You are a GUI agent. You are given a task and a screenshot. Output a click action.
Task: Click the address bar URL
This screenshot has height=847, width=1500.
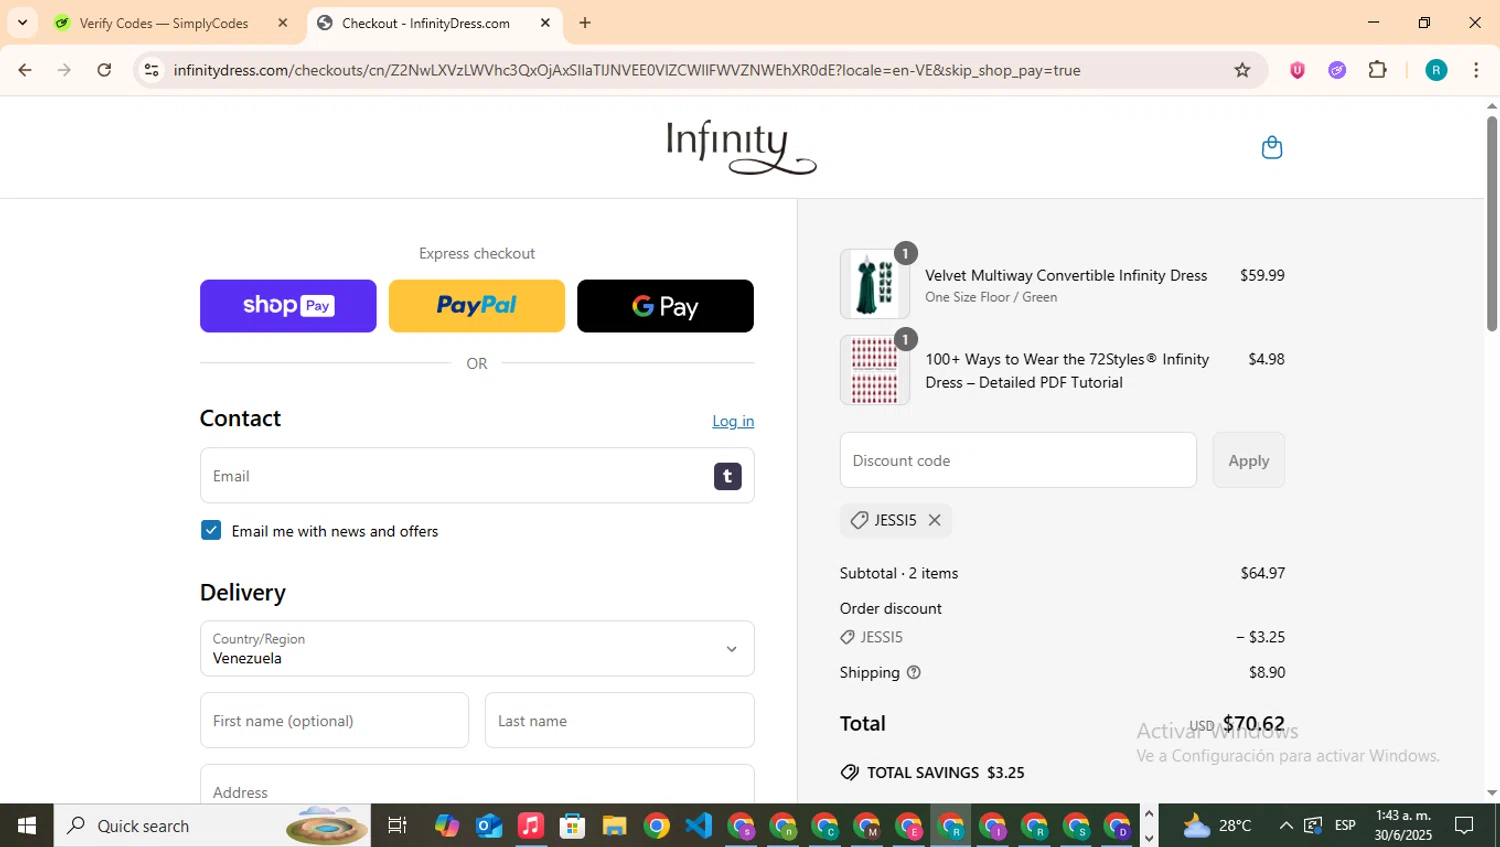(x=627, y=70)
